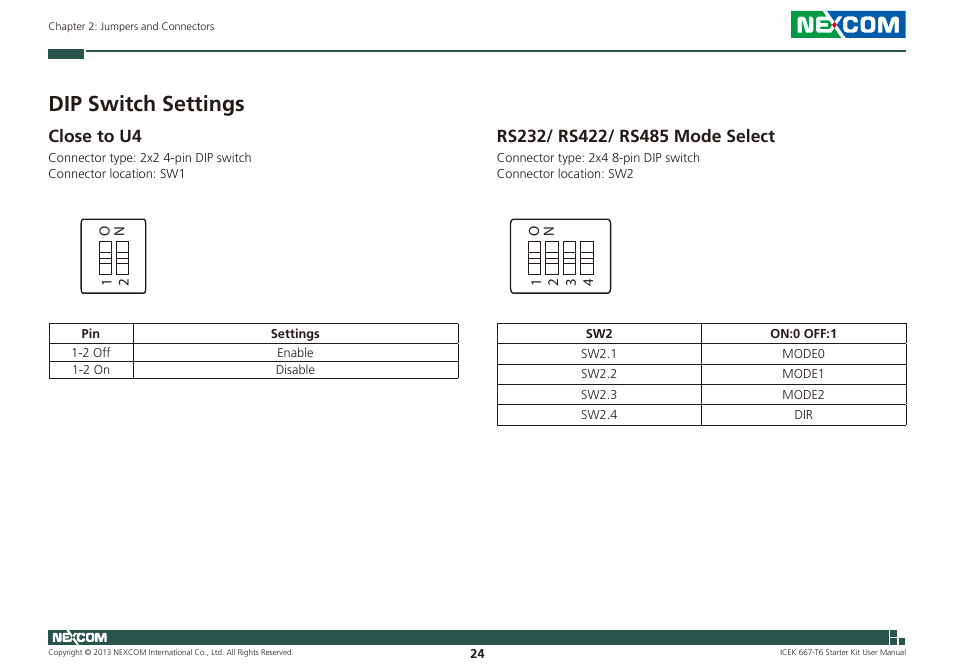Click the 'ON:0 OFF:1' header cell
Screen dimensions: 954x672
(x=804, y=333)
